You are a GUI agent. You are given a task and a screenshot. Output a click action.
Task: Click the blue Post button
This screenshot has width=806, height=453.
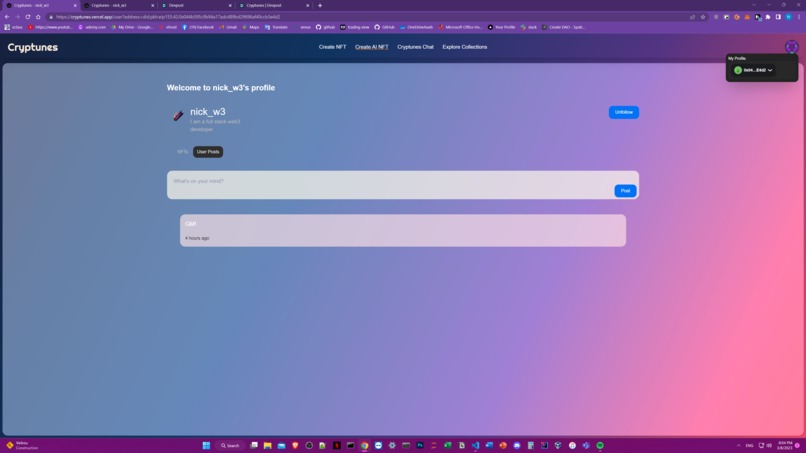click(x=625, y=191)
